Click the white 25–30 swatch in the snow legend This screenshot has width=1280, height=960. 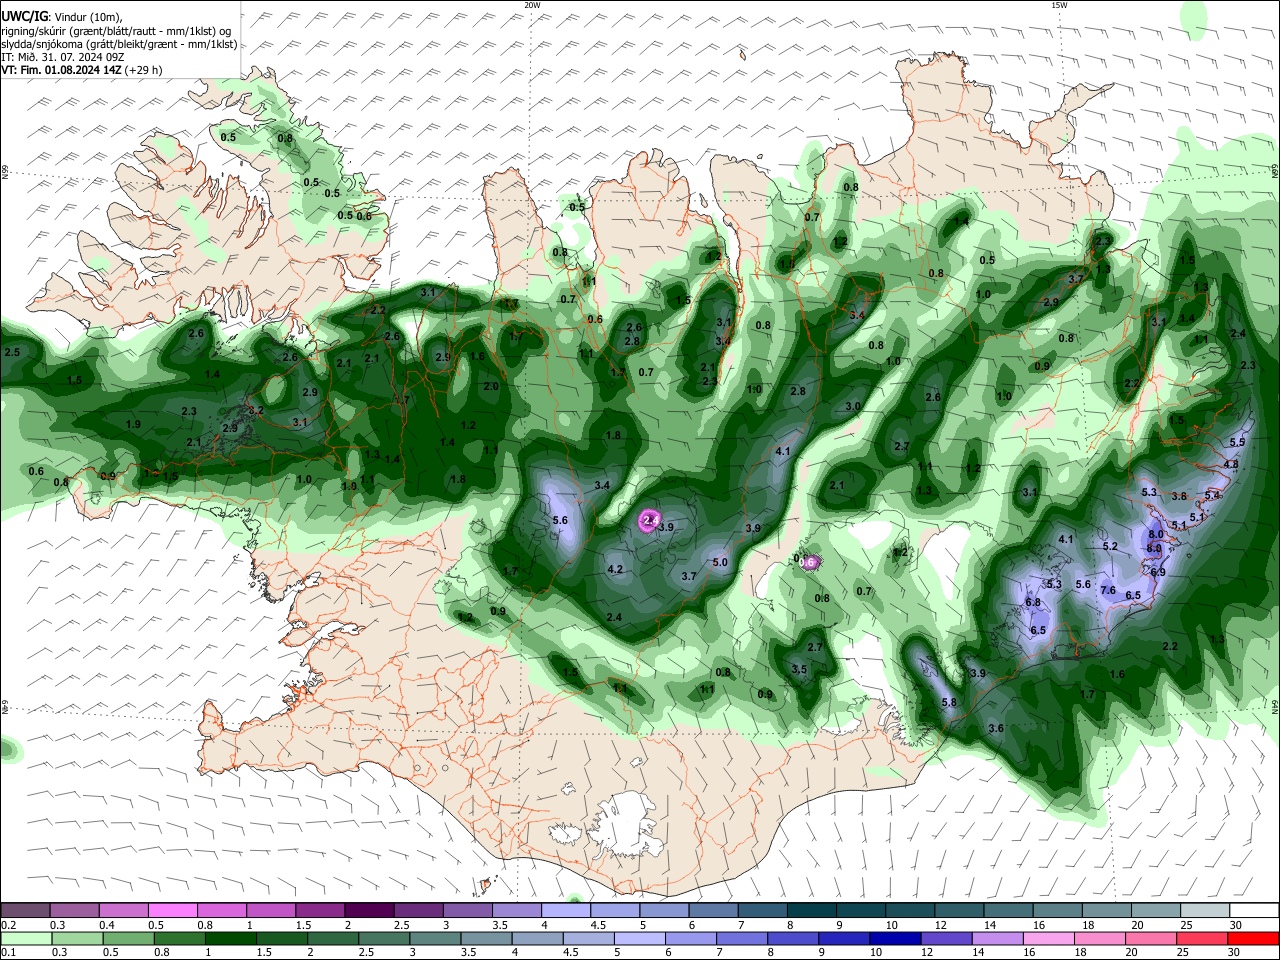pos(1254,910)
